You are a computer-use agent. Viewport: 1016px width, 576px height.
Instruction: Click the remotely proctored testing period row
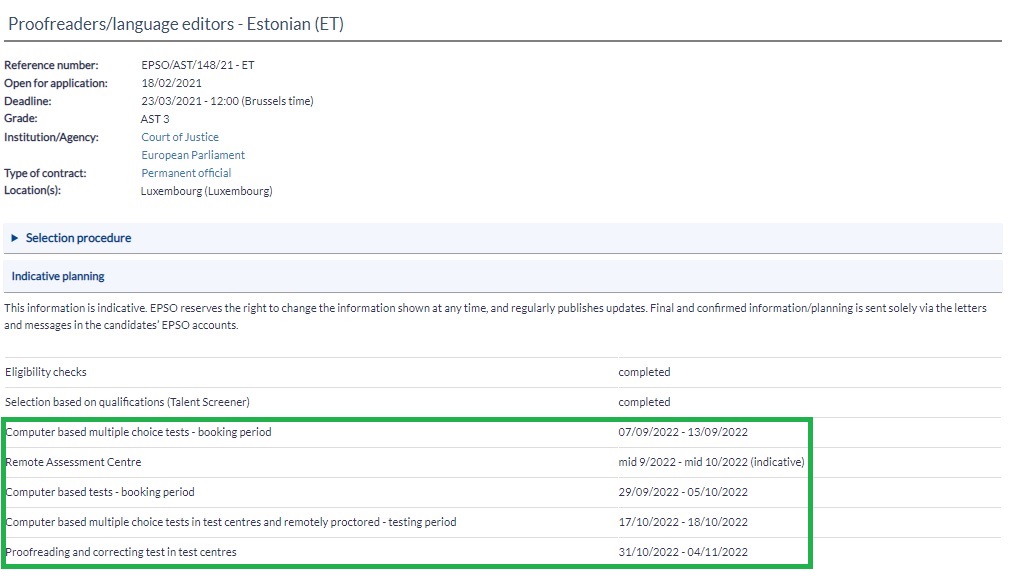point(231,522)
